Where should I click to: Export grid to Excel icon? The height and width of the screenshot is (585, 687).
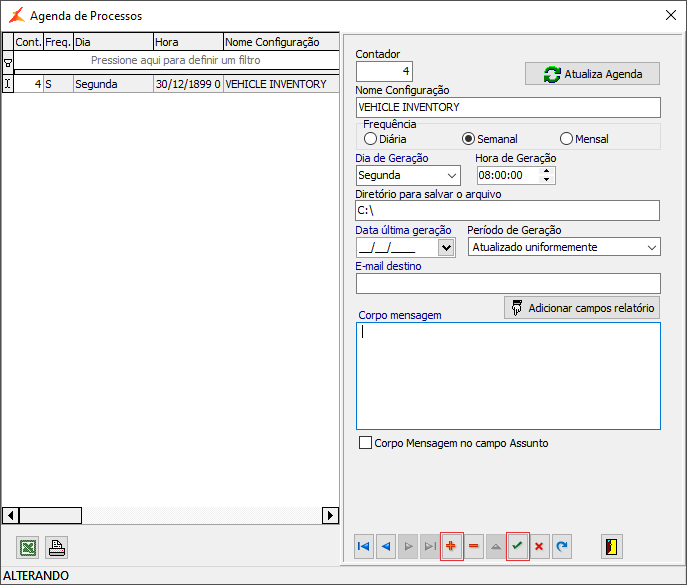[x=28, y=547]
